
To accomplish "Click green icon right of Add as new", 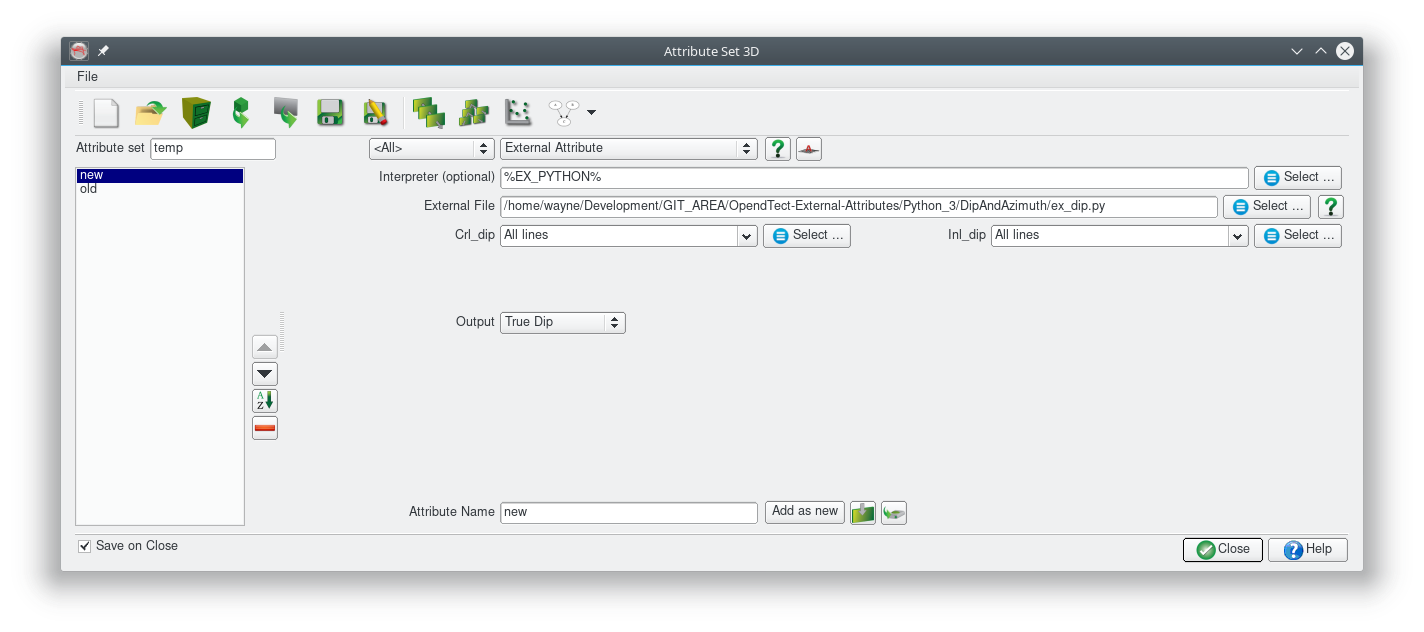I will [x=862, y=512].
